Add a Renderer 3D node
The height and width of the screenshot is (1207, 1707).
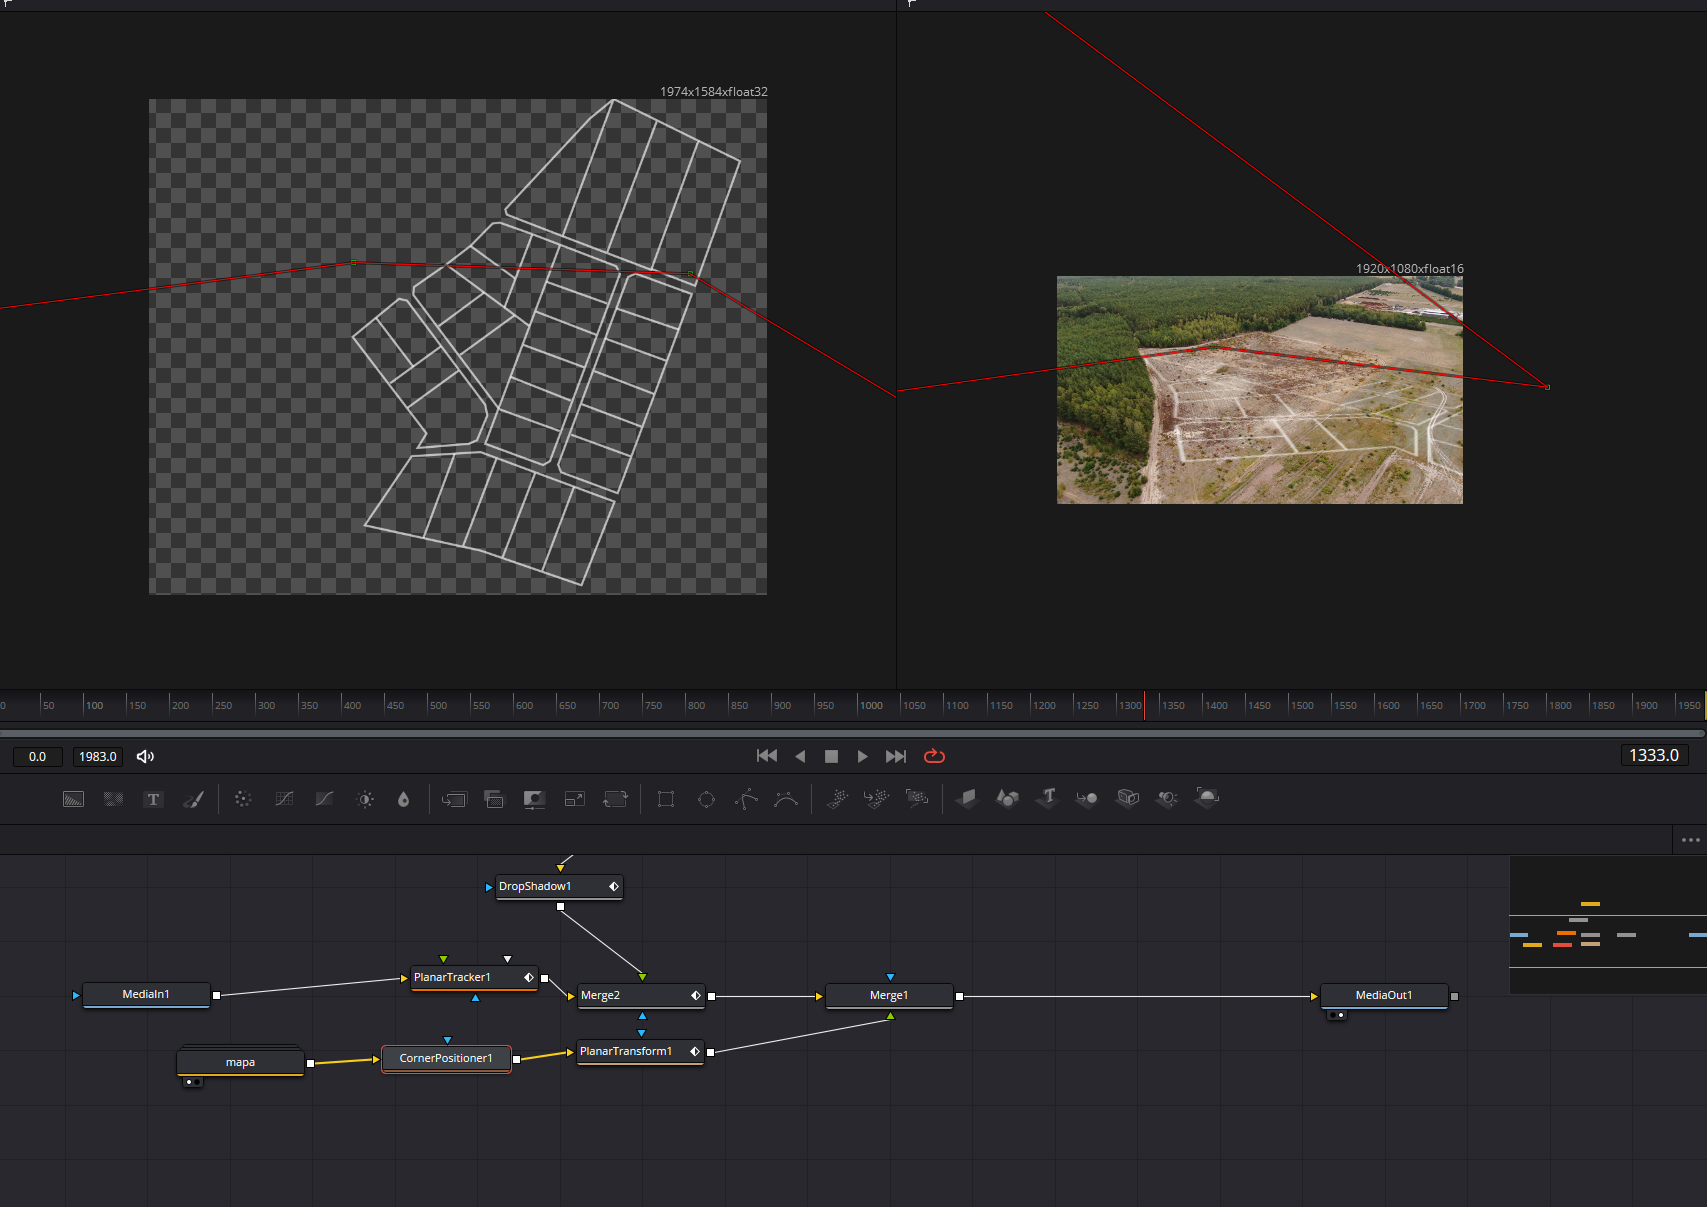(1207, 798)
